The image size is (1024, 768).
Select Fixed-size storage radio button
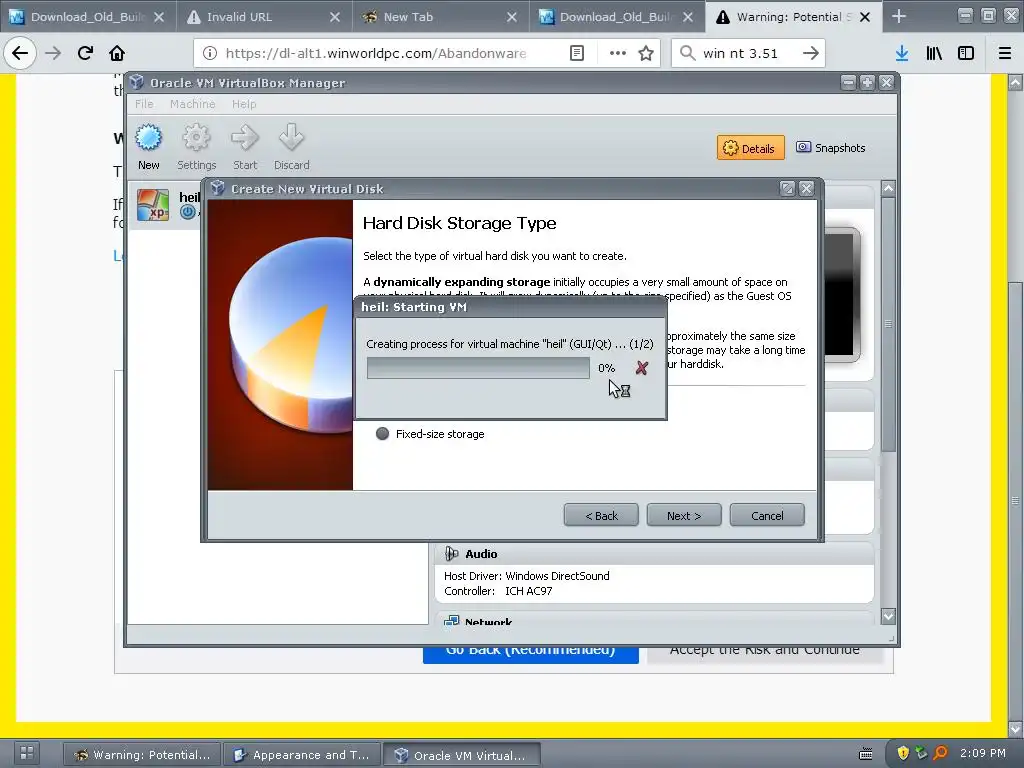[382, 434]
